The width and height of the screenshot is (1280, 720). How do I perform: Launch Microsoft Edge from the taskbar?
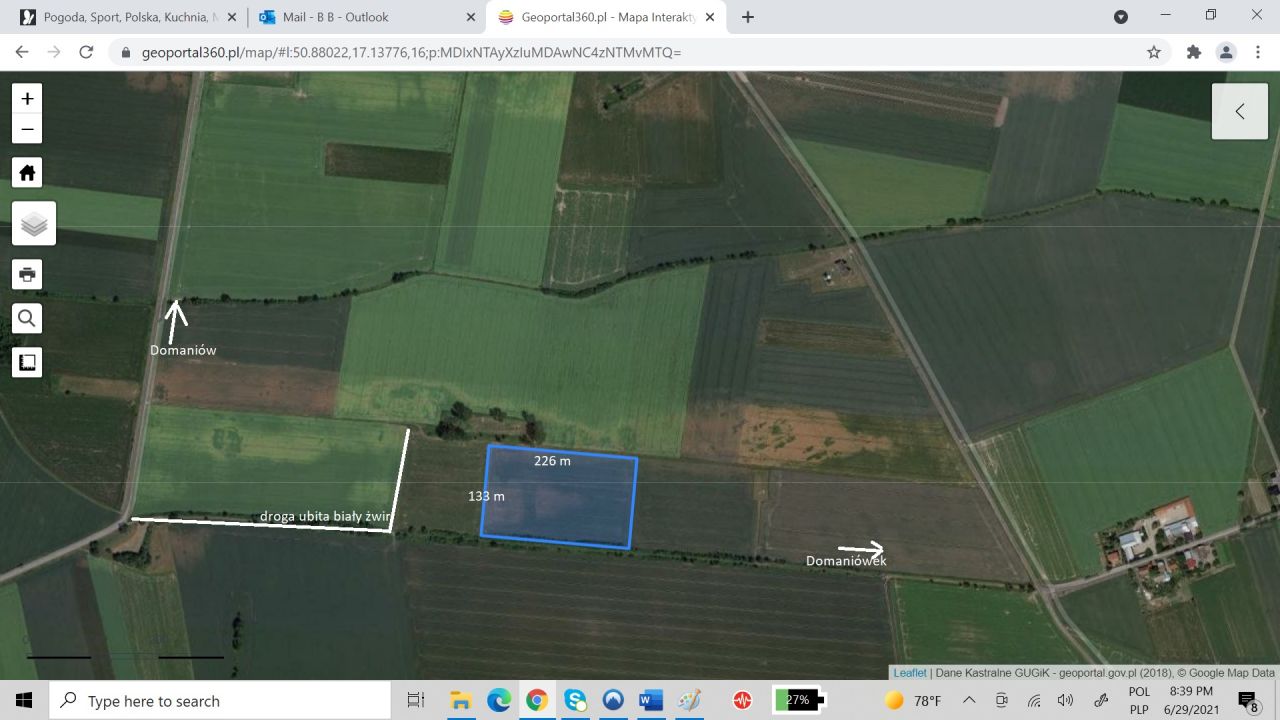(x=498, y=700)
